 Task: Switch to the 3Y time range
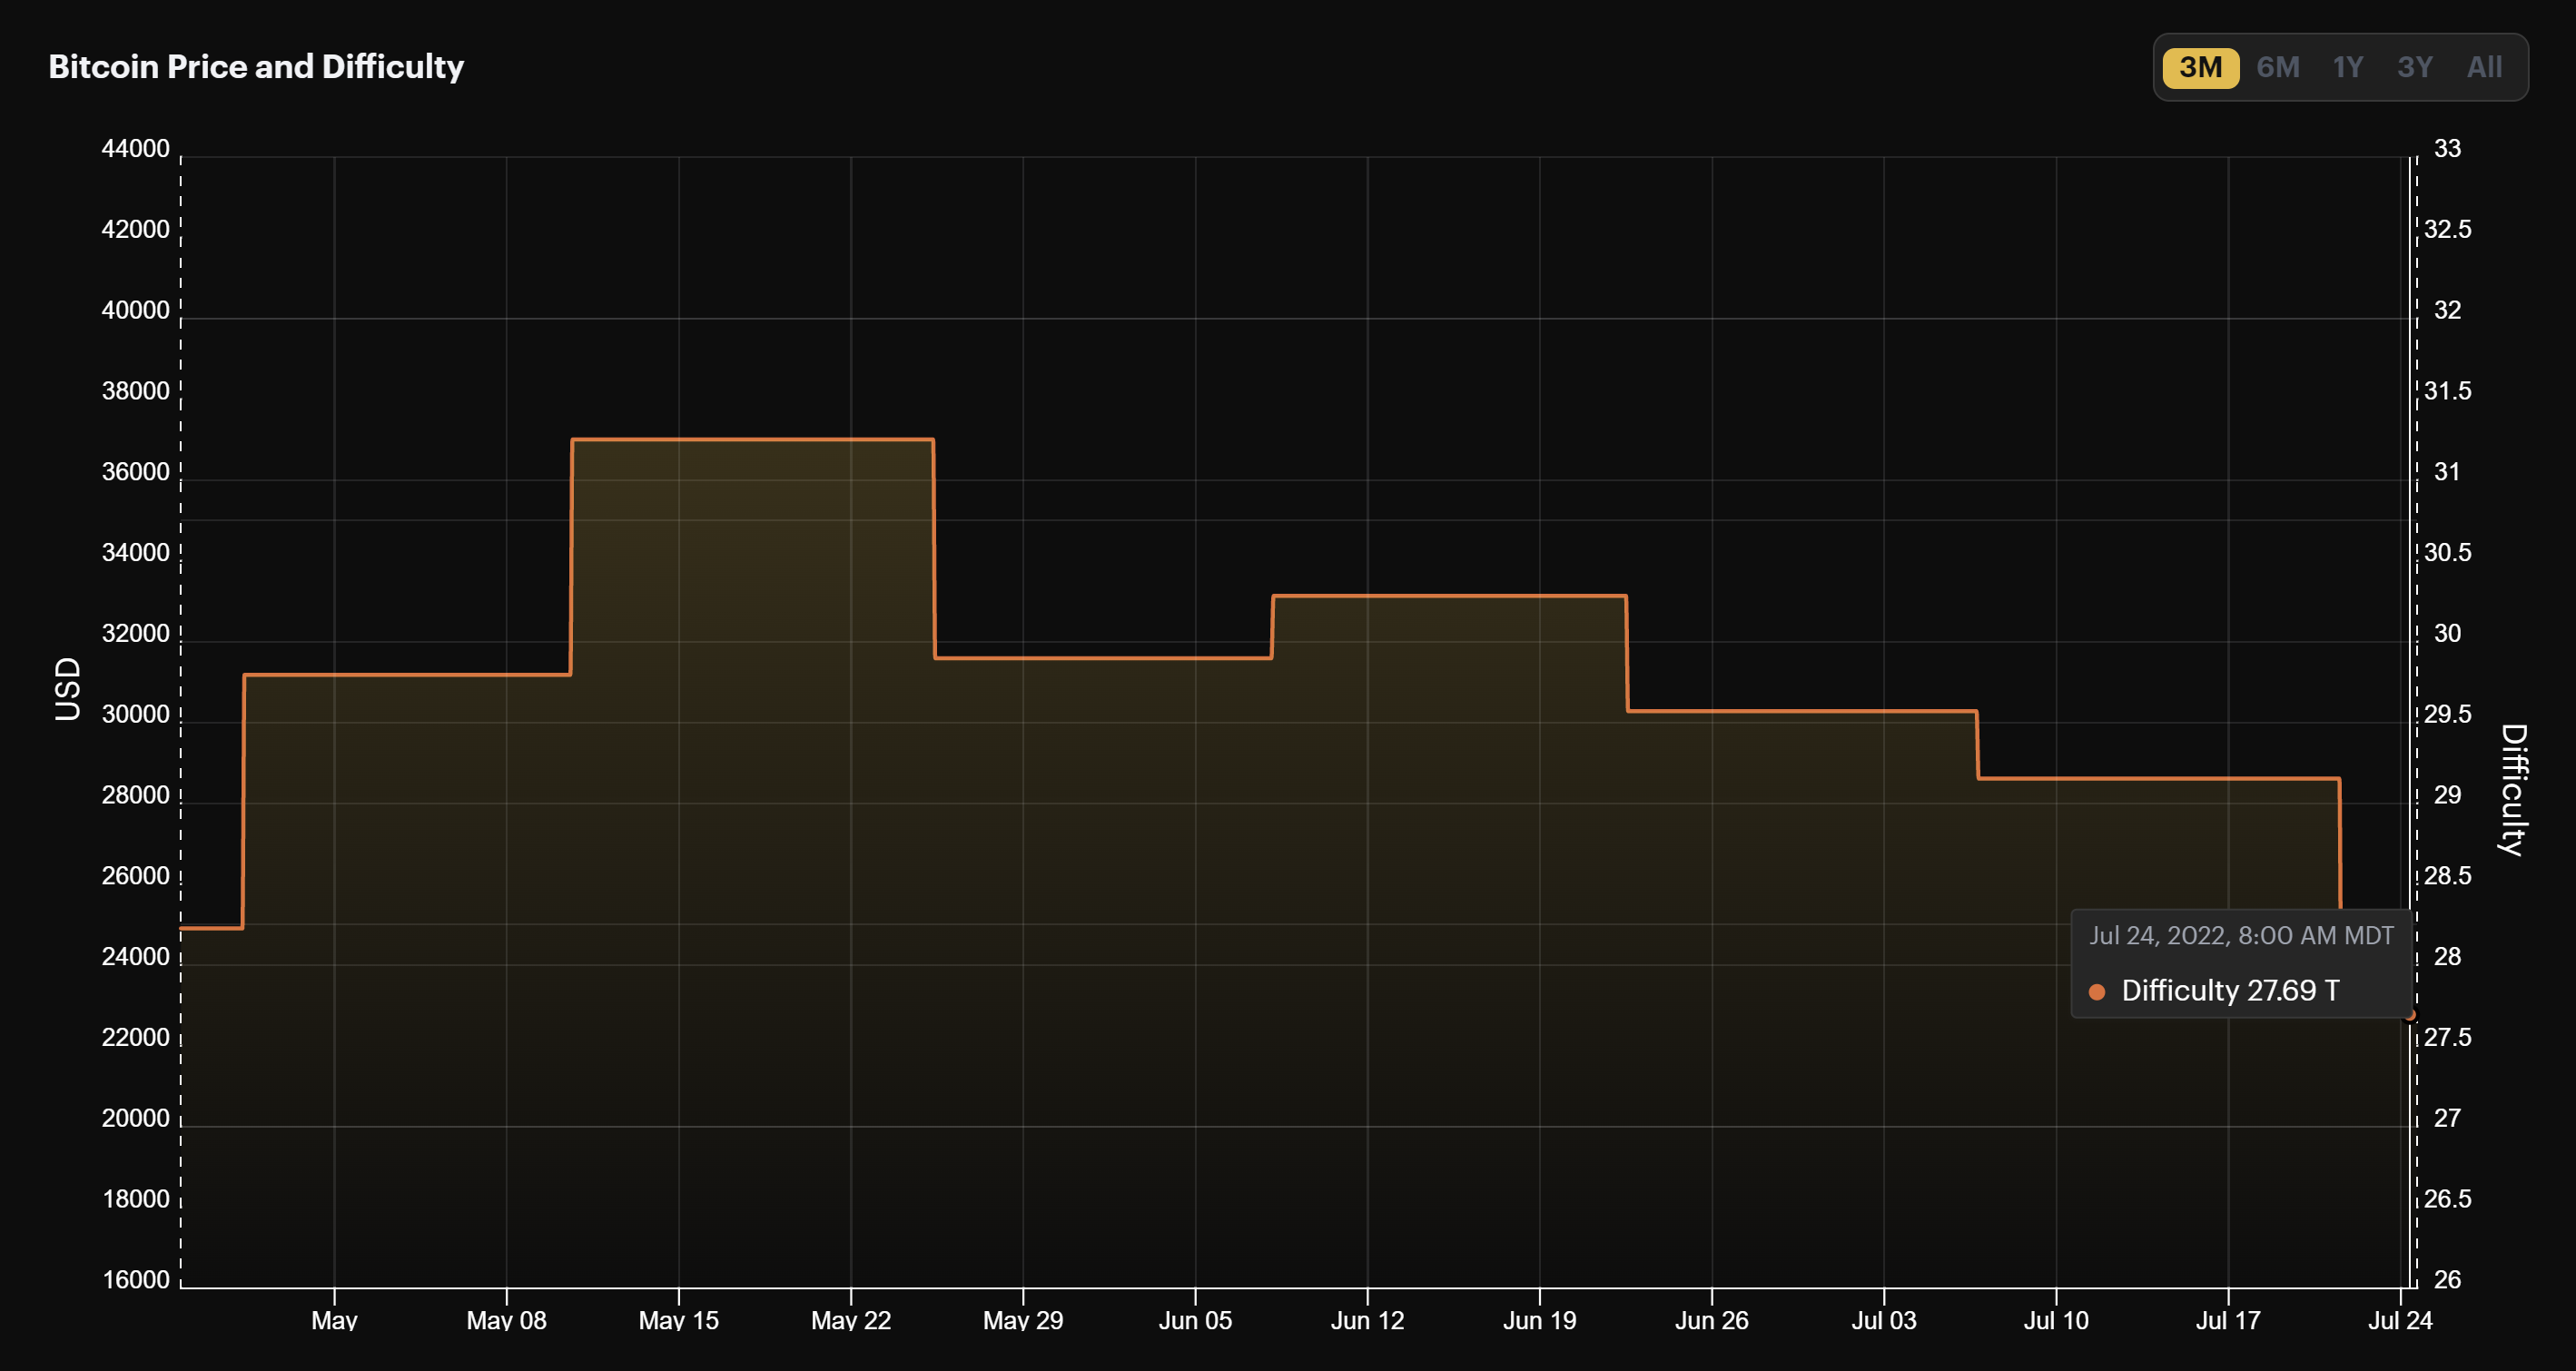coord(2414,67)
